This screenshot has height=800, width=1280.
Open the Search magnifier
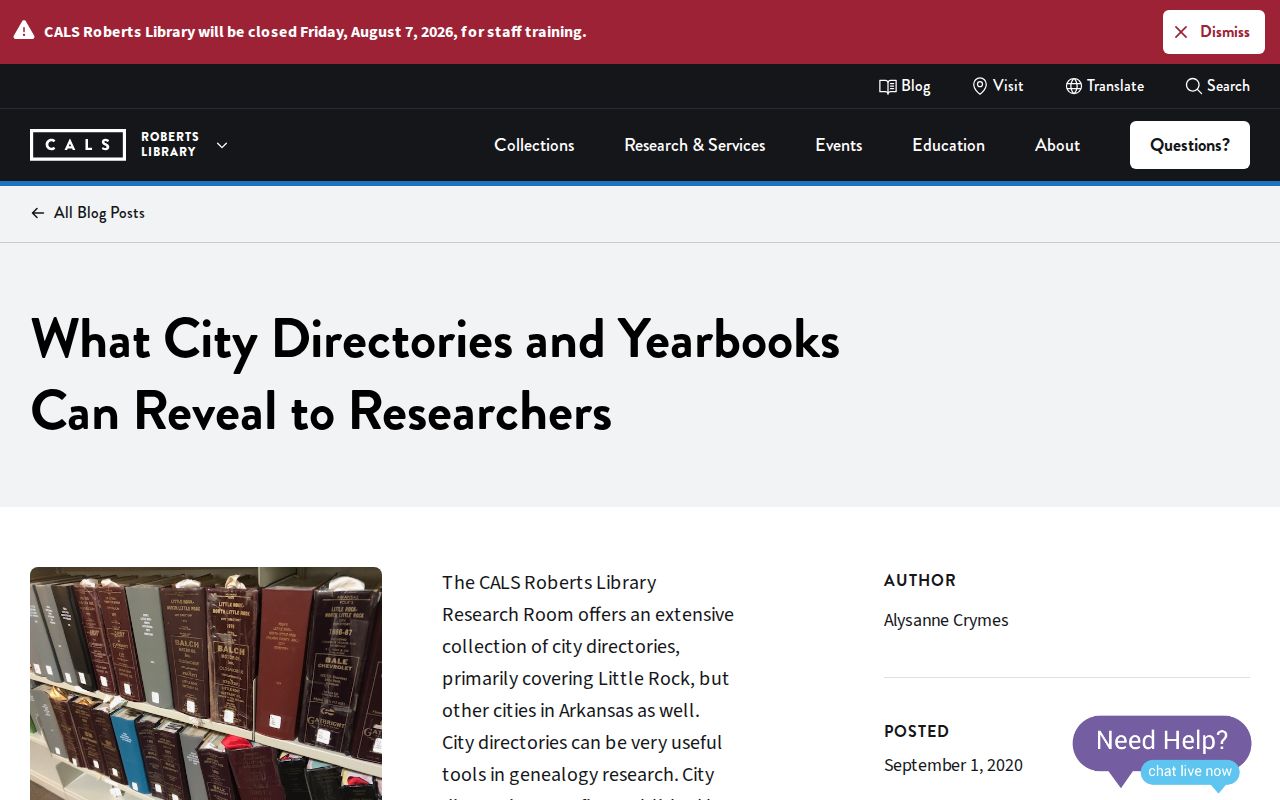click(1217, 86)
